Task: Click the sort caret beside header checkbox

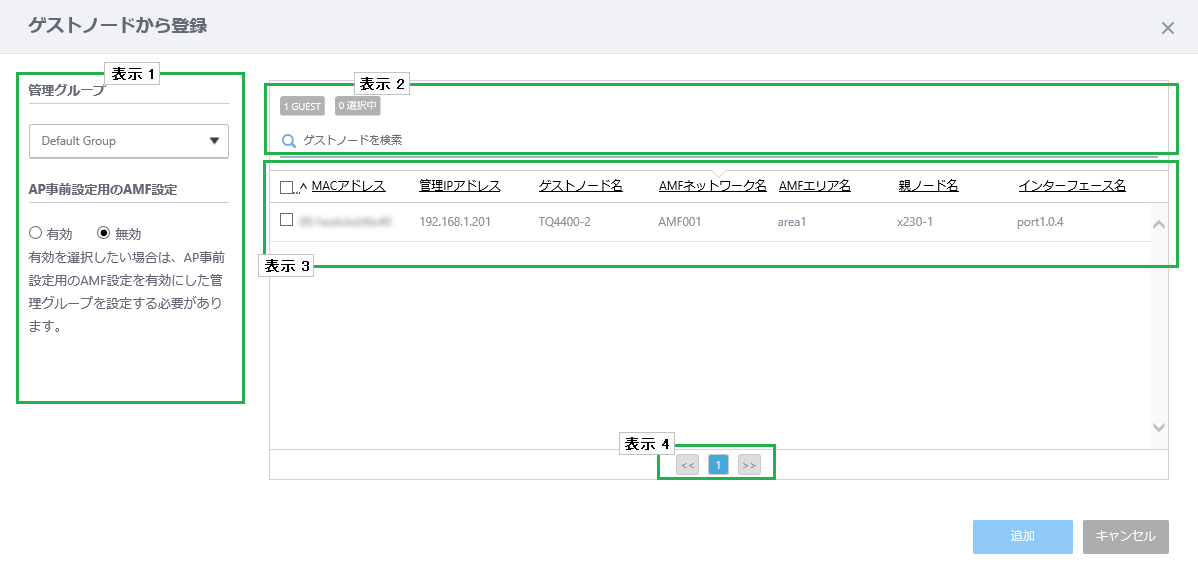Action: 303,188
